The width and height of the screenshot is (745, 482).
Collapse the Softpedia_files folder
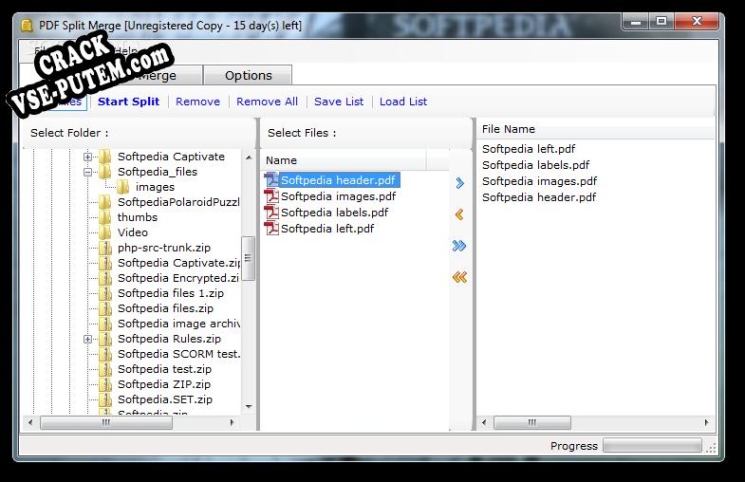87,172
